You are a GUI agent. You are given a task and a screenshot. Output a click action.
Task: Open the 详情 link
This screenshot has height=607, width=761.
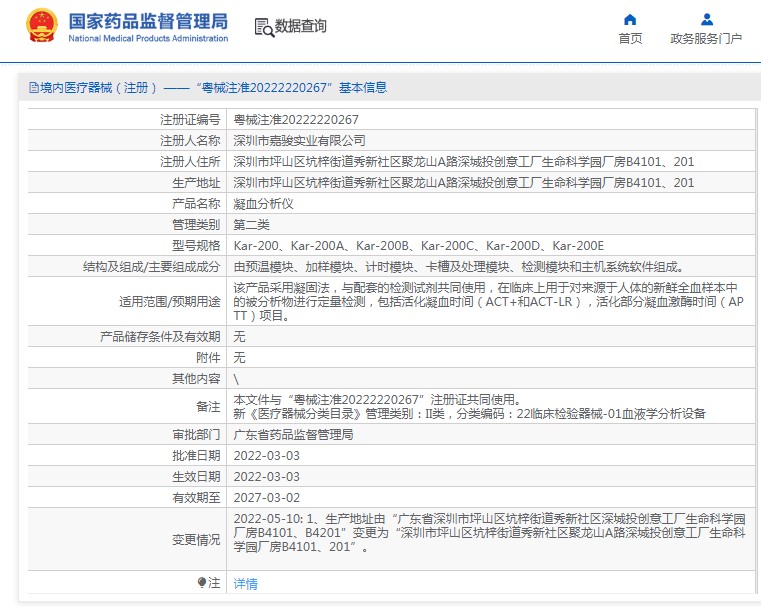[x=245, y=583]
